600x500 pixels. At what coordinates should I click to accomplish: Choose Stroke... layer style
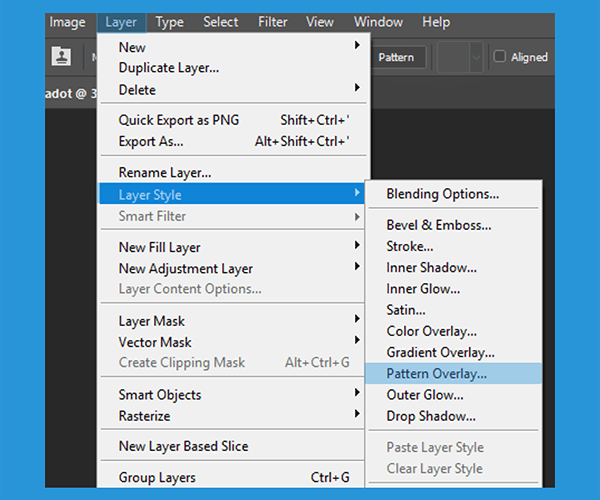coord(453,246)
